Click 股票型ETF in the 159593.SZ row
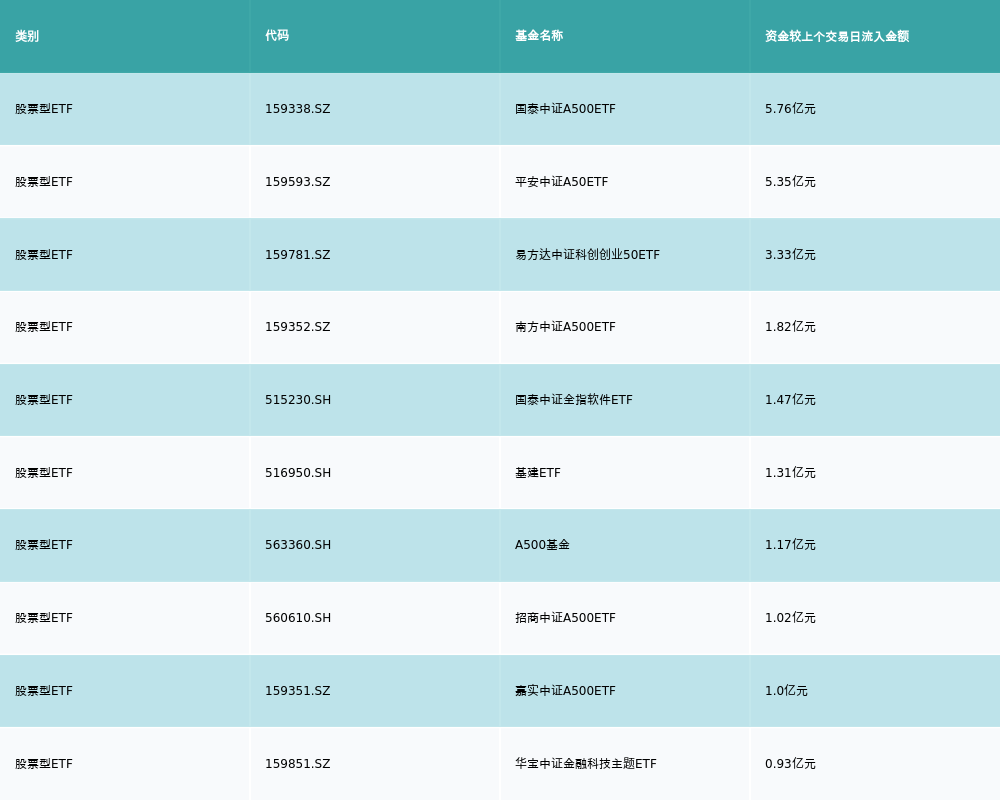 [x=44, y=182]
